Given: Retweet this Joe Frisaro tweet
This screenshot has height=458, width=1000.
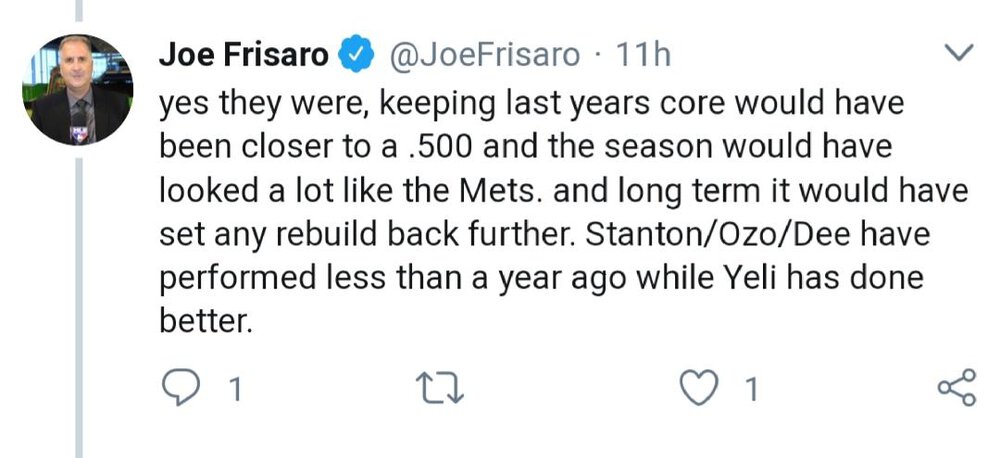Looking at the screenshot, I should click(x=439, y=389).
